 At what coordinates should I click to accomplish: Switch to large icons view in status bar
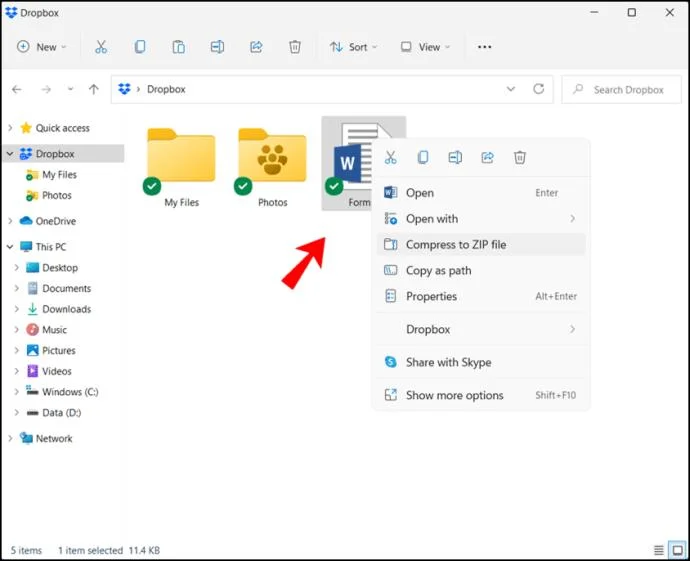coord(678,550)
